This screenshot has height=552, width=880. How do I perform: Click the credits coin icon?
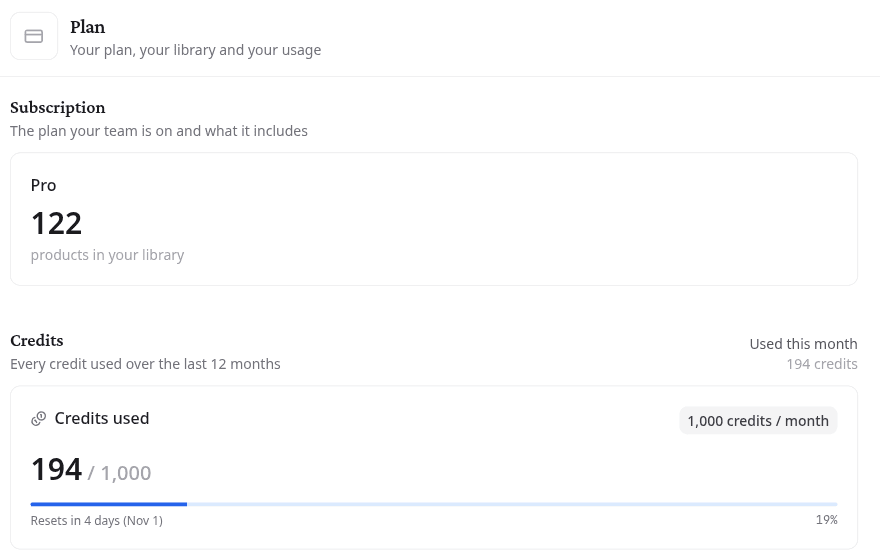click(38, 419)
